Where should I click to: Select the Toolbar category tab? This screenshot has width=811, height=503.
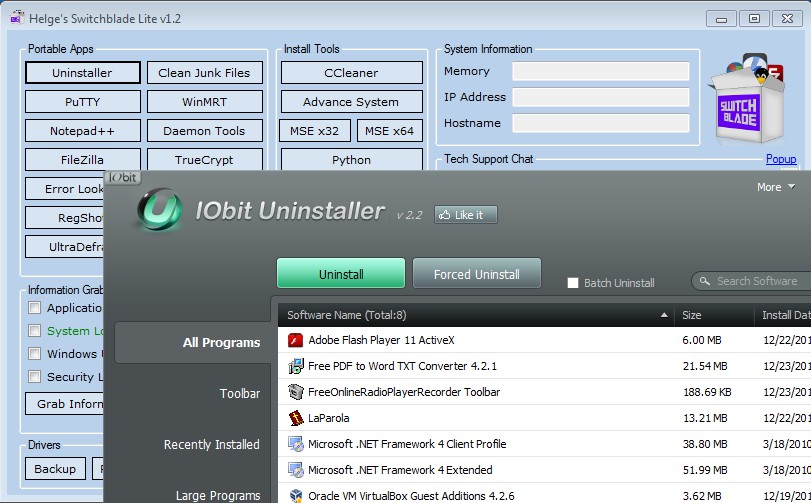coord(239,393)
